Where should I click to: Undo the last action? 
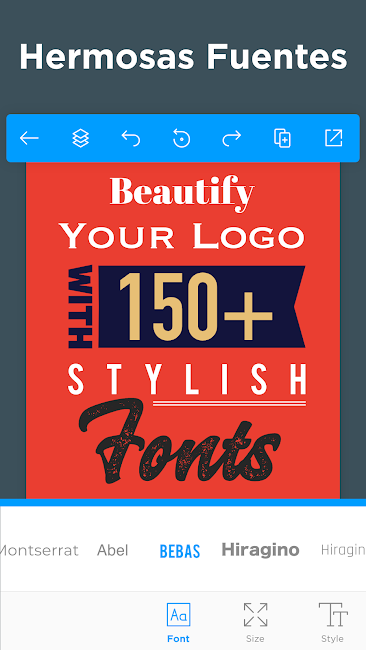131,138
